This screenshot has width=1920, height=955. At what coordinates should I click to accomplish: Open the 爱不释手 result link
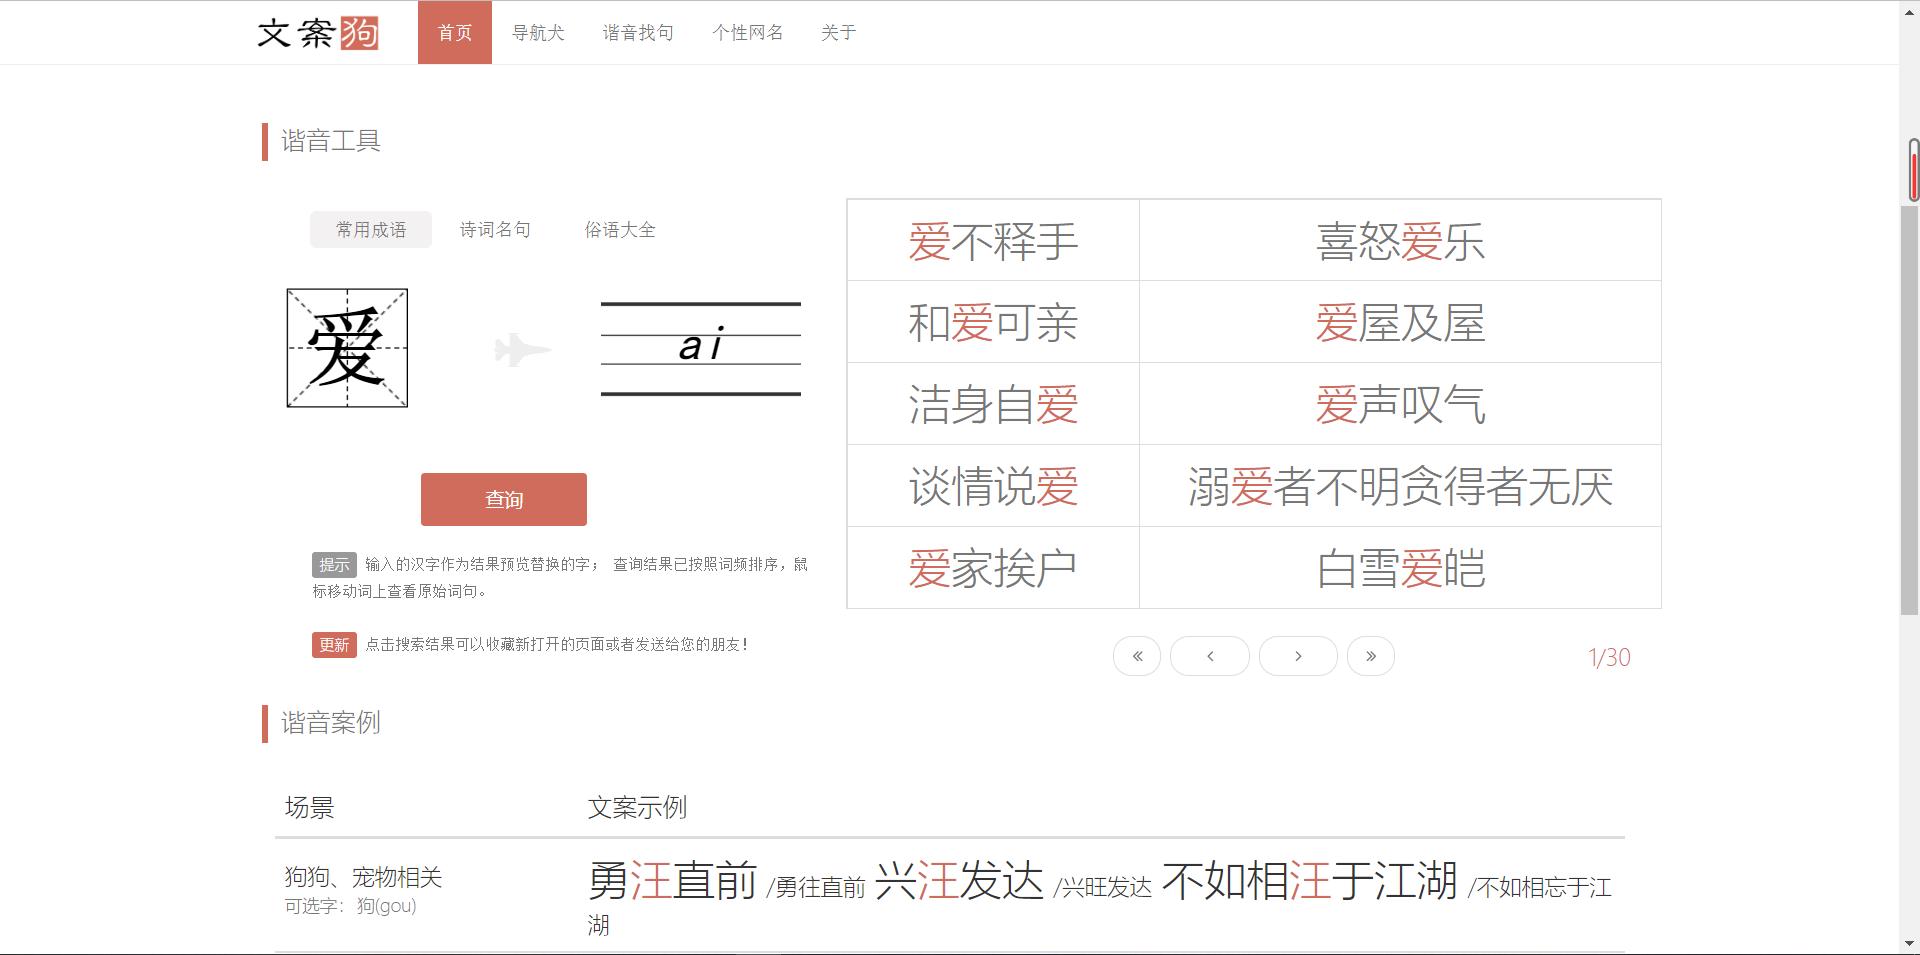point(992,240)
